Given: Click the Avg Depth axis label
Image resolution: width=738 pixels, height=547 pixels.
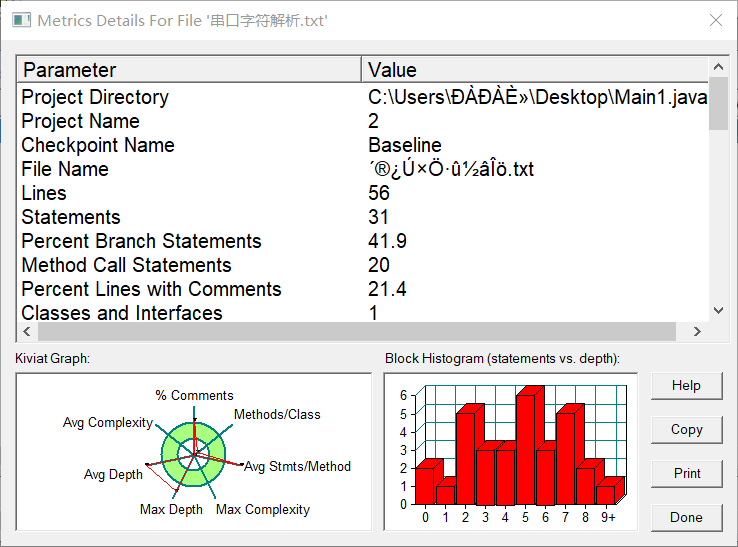Looking at the screenshot, I should [x=113, y=474].
